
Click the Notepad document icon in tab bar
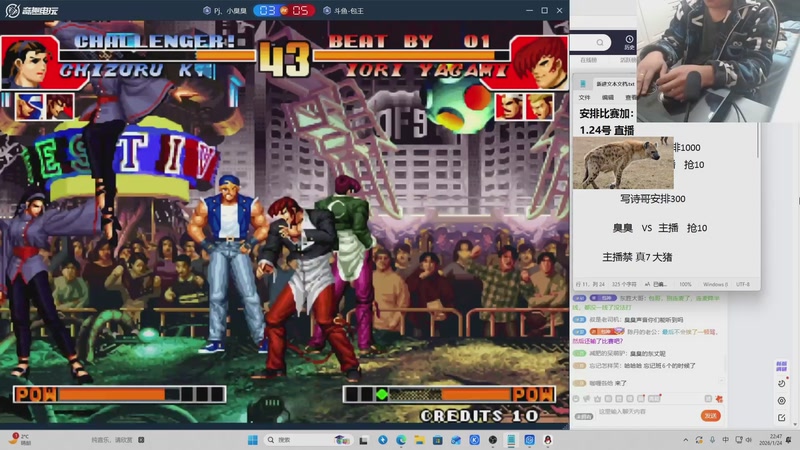(x=583, y=84)
